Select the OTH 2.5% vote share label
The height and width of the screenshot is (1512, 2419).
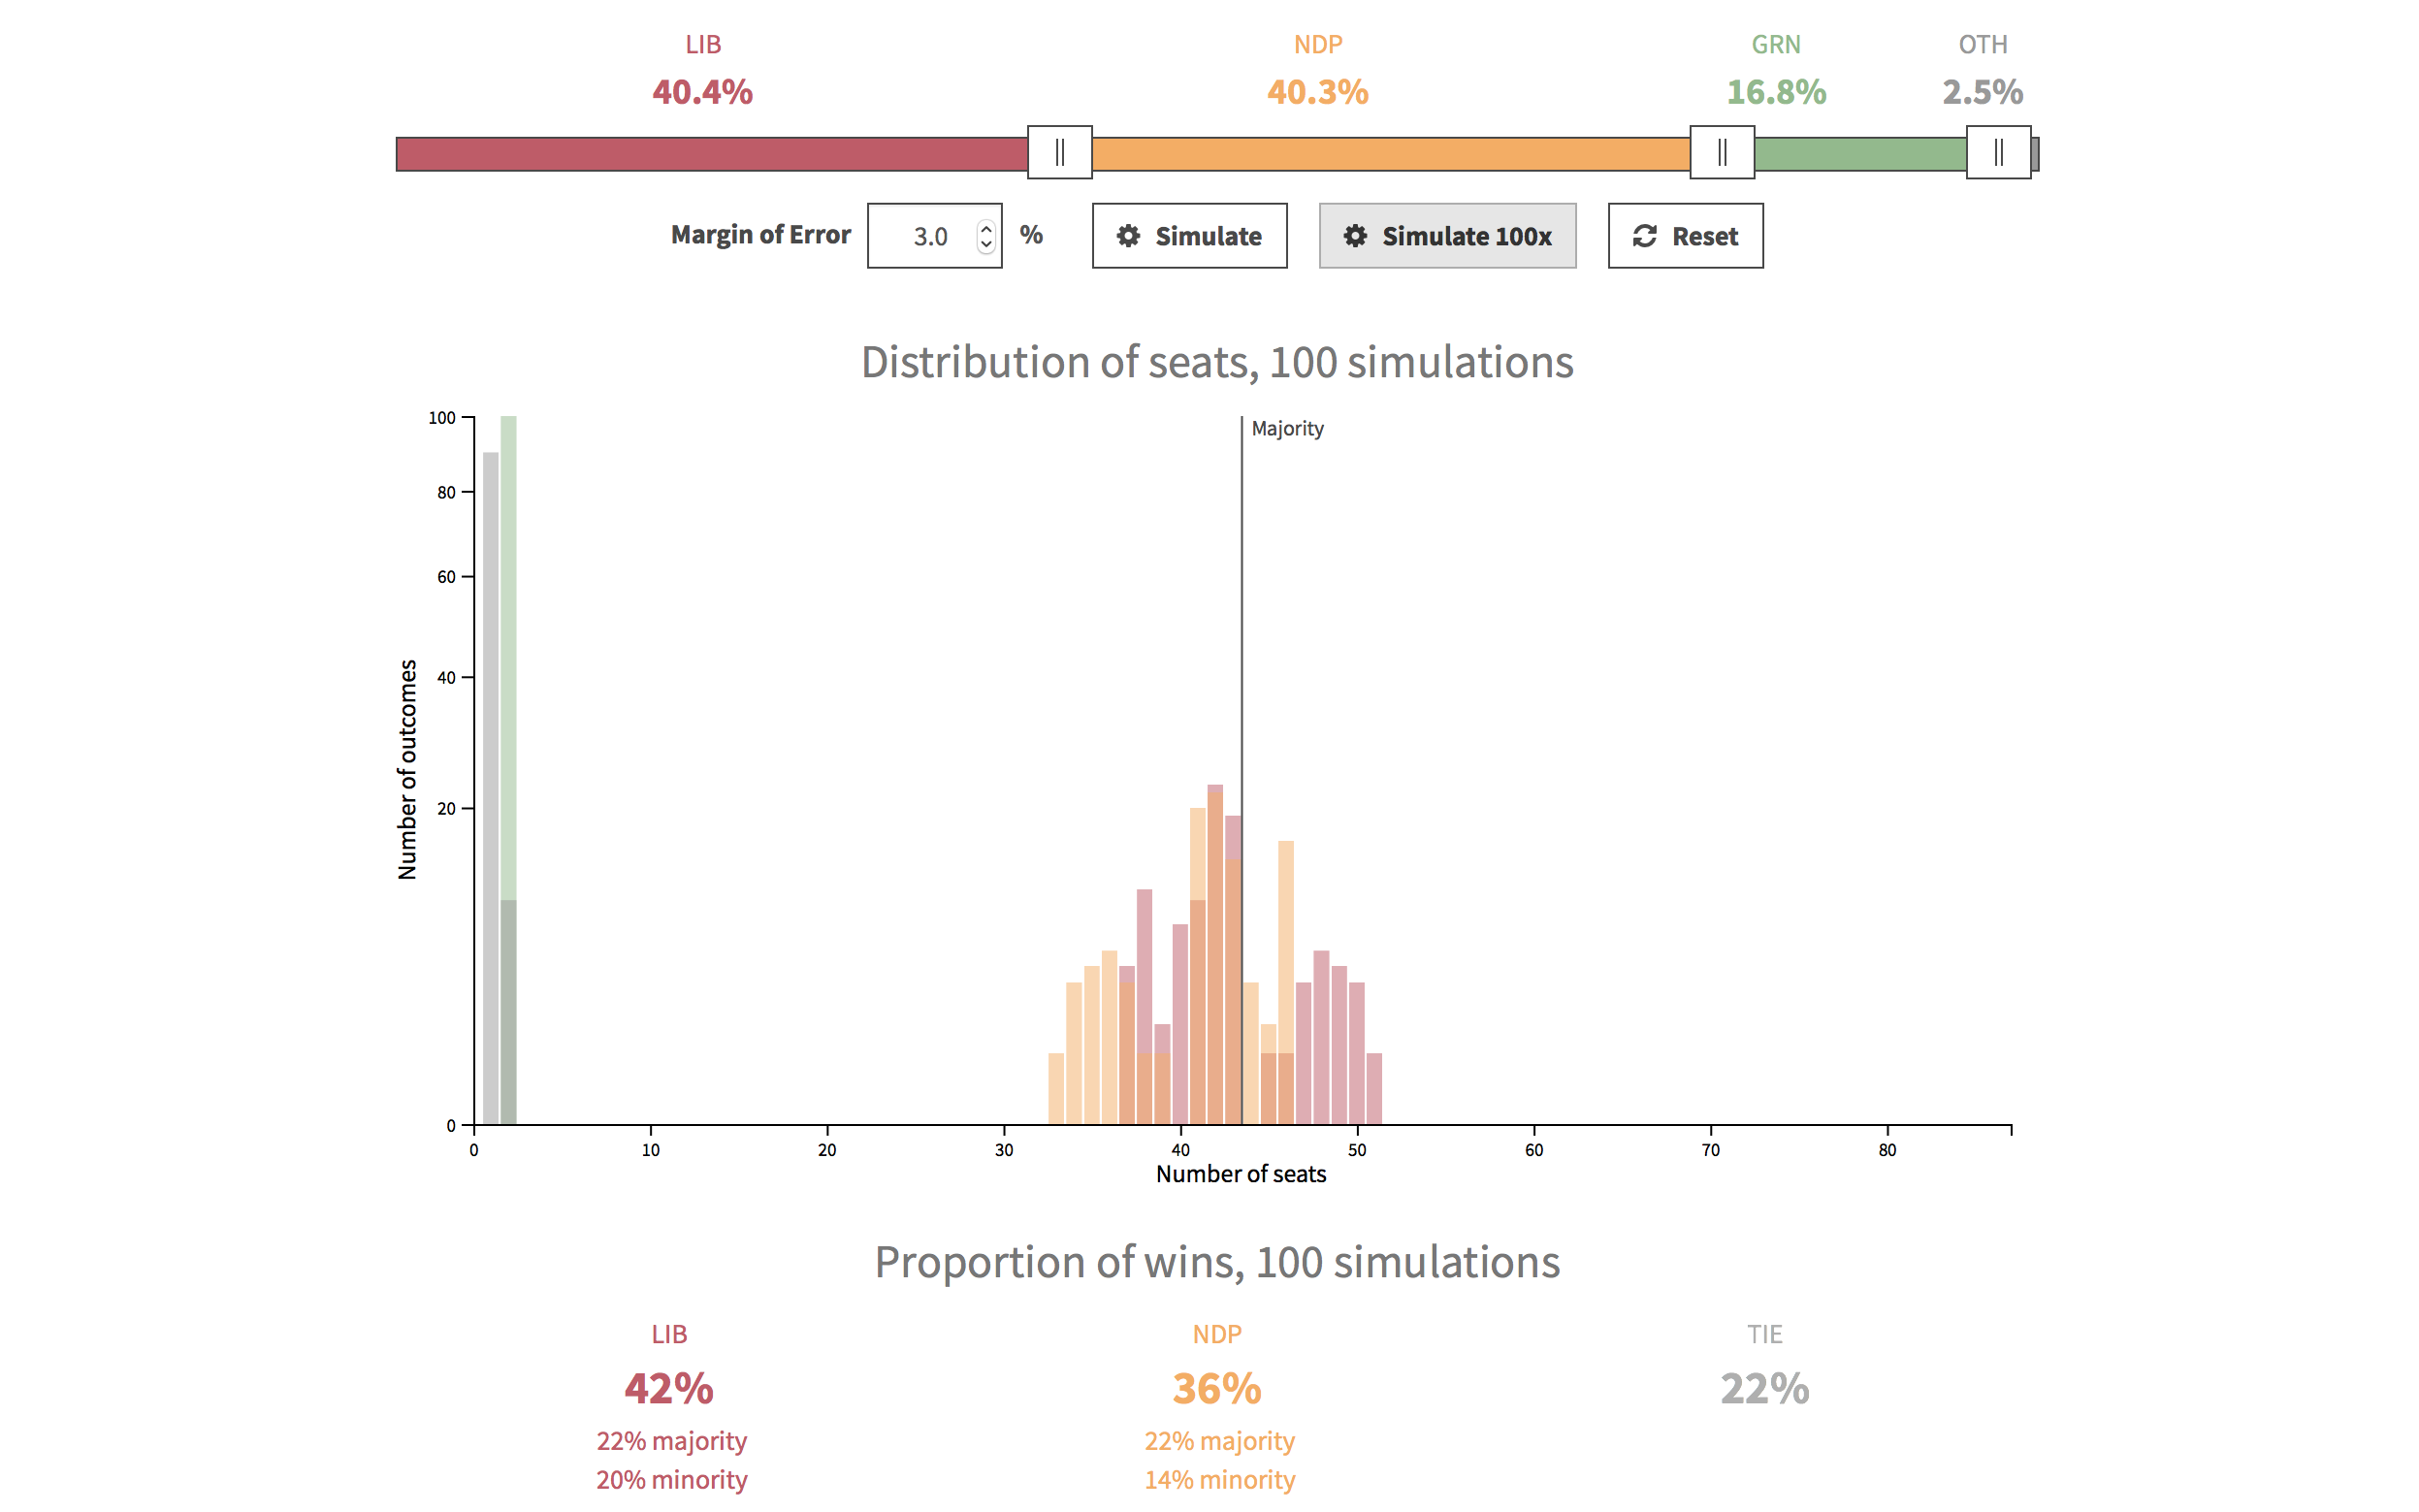tap(1982, 92)
